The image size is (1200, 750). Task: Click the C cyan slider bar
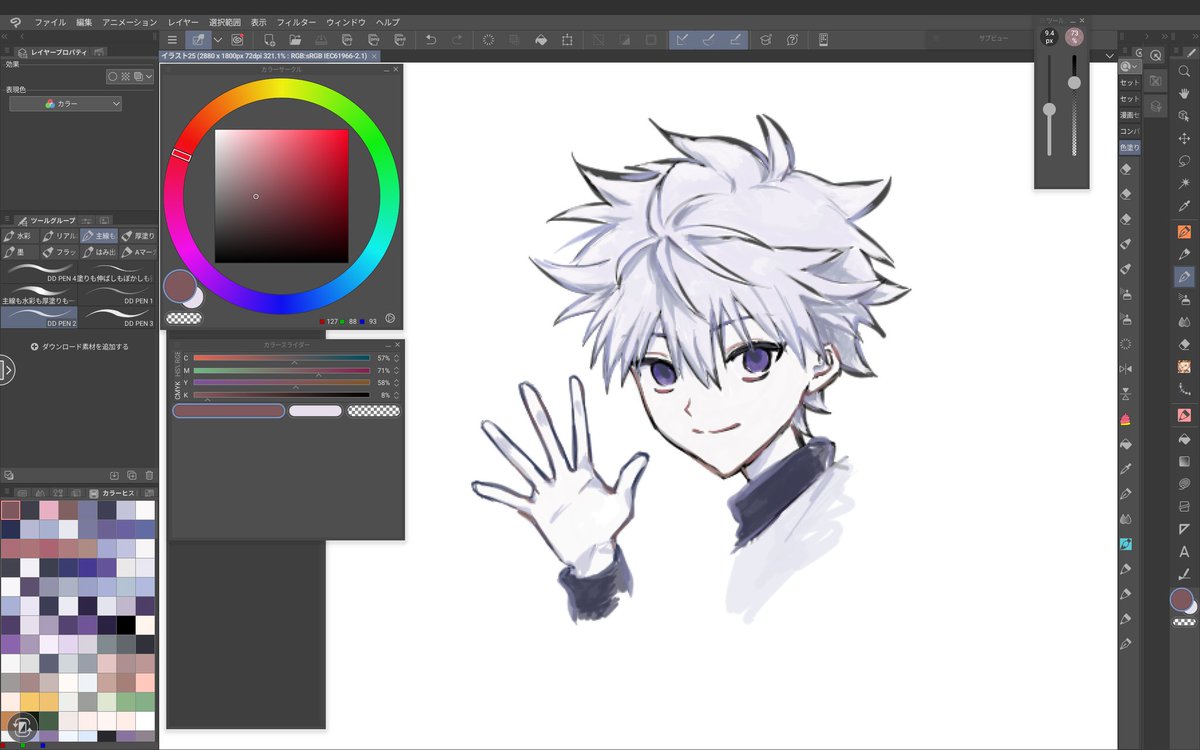click(281, 357)
